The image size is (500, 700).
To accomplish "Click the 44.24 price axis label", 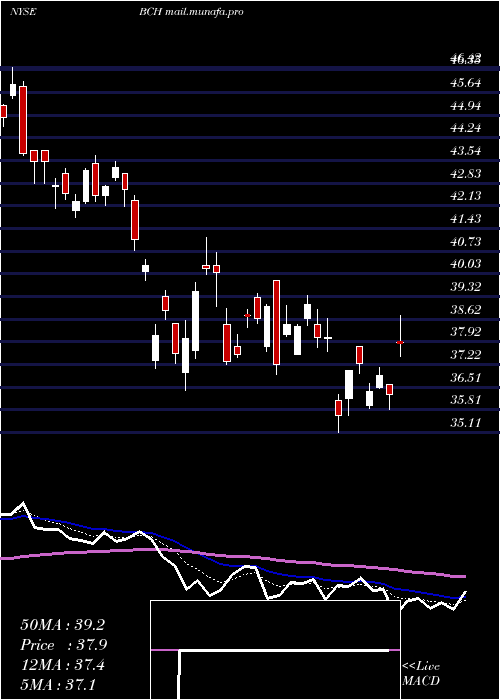I will 466,128.
